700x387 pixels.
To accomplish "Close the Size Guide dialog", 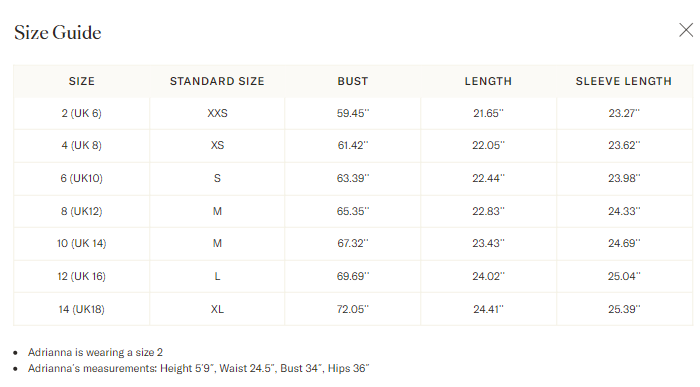I will (686, 30).
